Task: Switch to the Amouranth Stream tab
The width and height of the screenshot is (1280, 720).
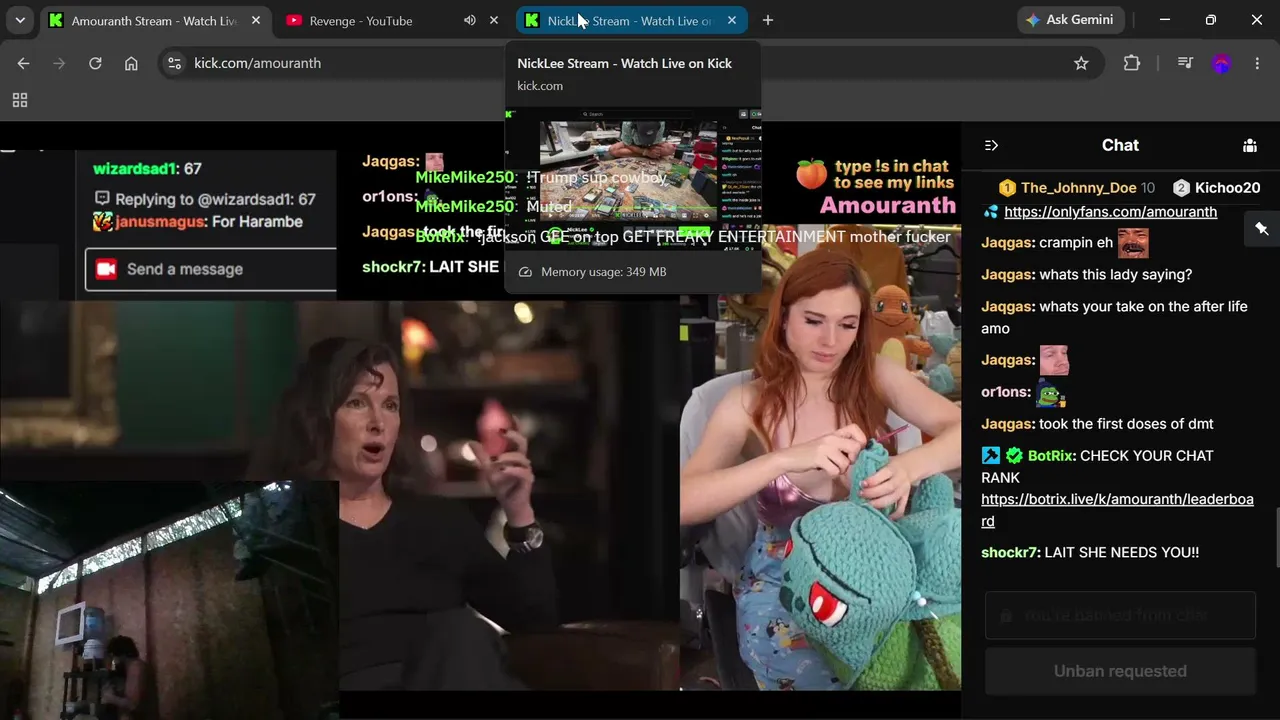Action: (155, 20)
